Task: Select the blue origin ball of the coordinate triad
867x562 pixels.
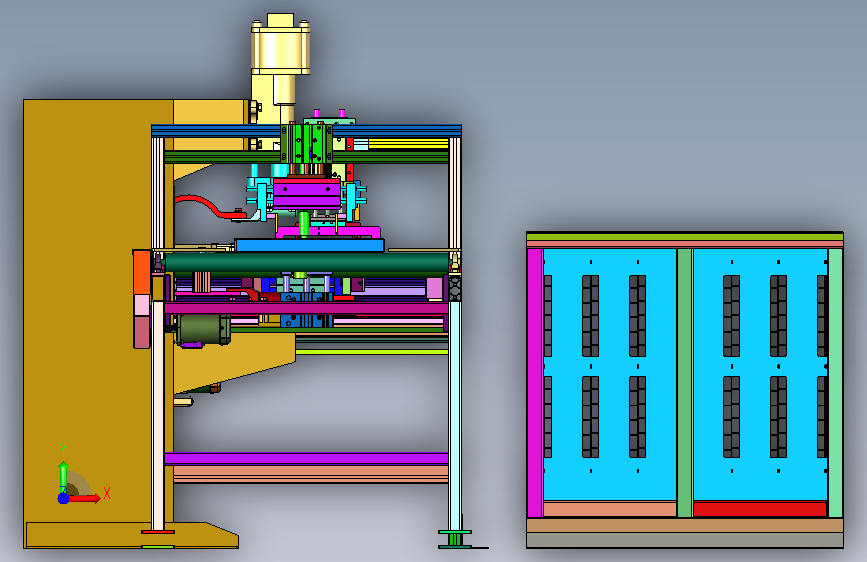Action: (x=64, y=498)
